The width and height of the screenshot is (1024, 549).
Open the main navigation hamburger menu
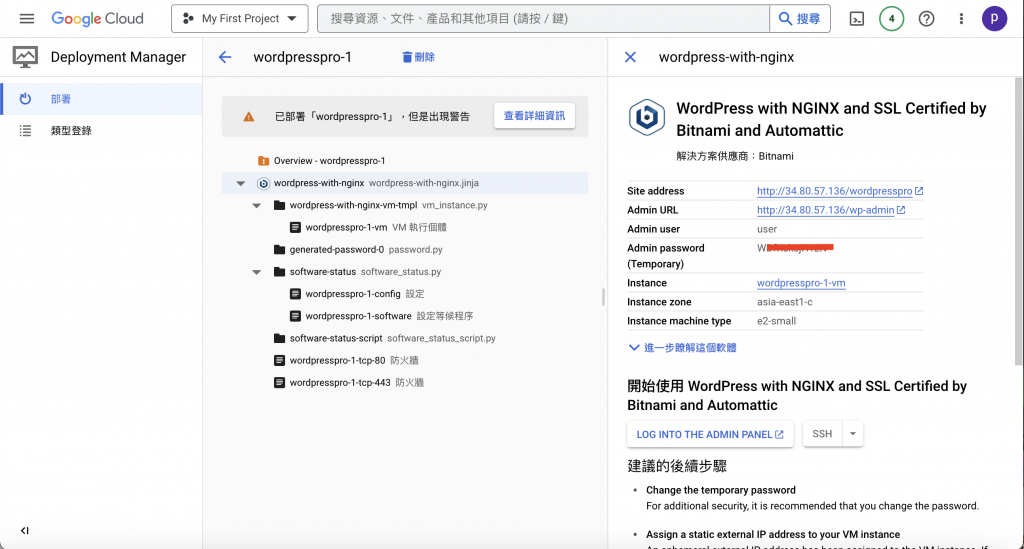pos(27,19)
